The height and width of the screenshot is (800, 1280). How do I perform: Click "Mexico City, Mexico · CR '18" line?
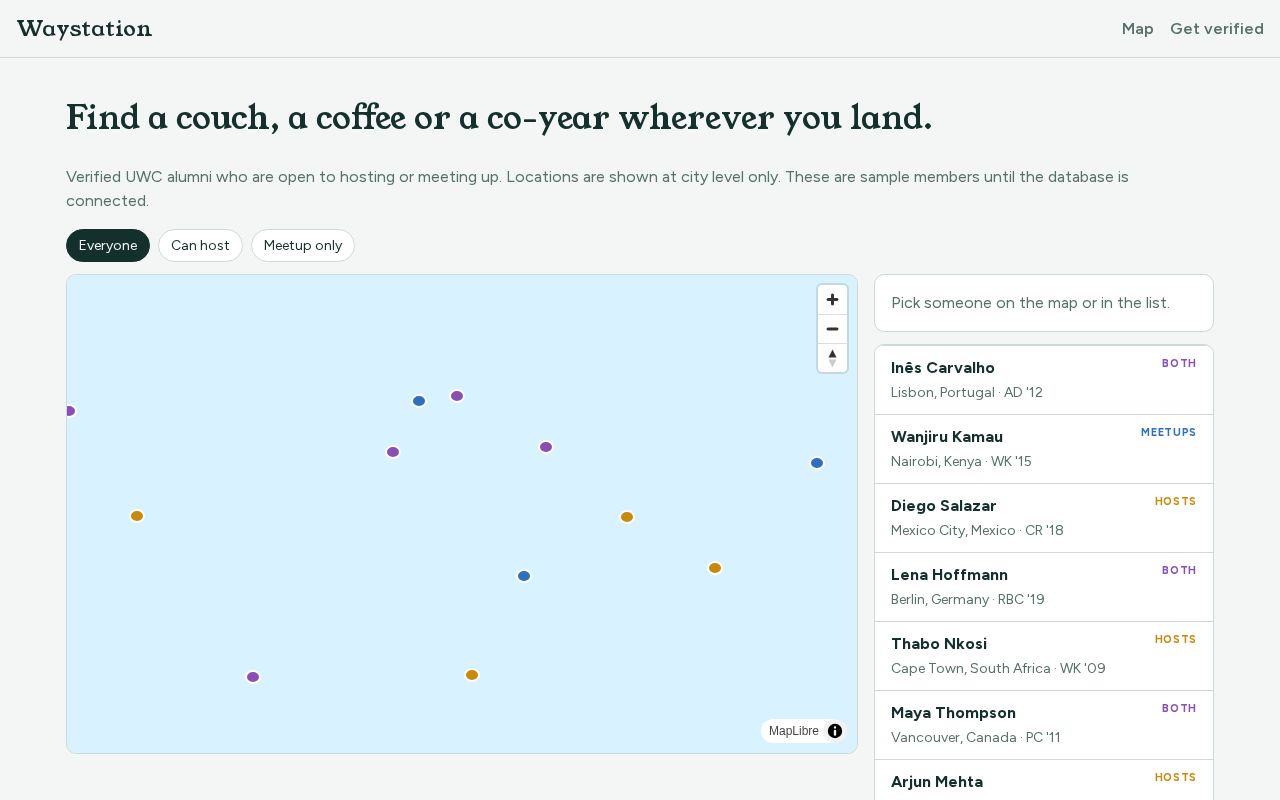977,531
